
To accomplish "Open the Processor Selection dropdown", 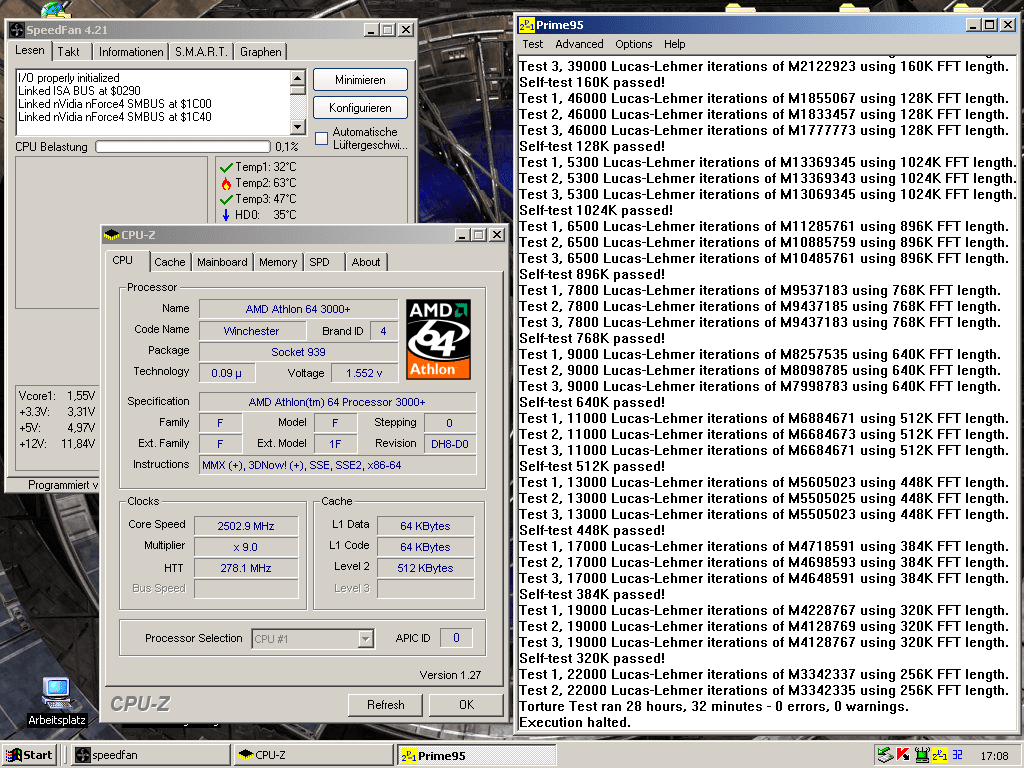I will tap(366, 639).
